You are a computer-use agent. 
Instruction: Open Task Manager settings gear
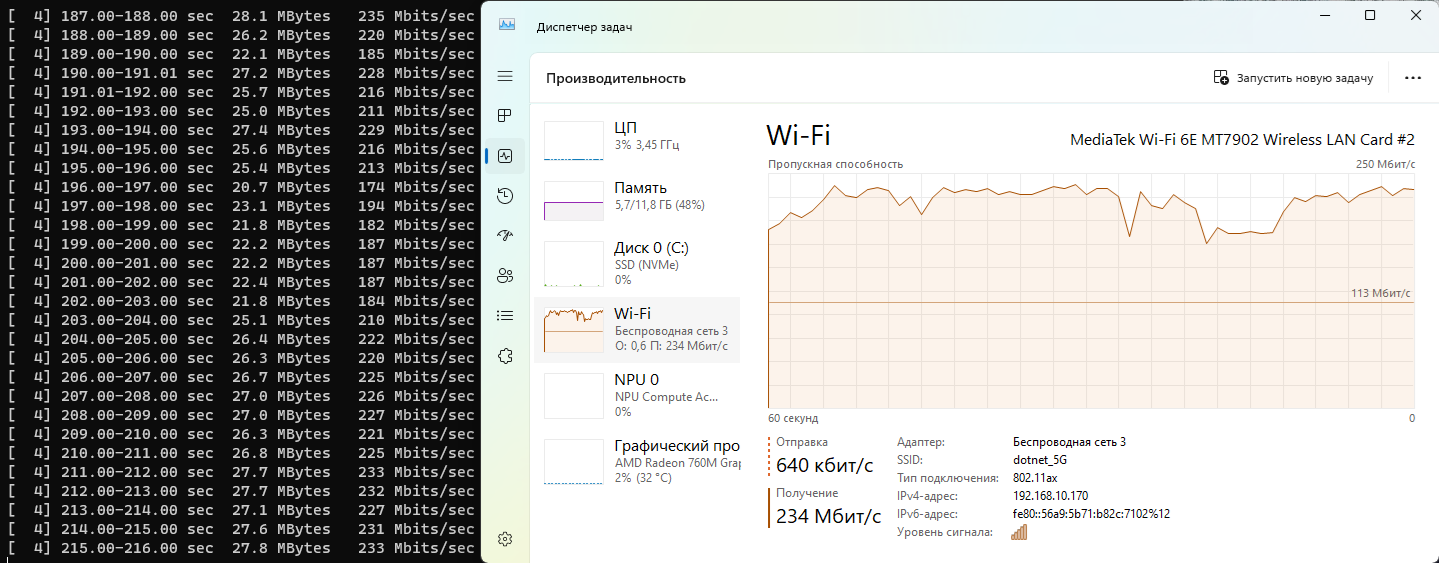[505, 539]
